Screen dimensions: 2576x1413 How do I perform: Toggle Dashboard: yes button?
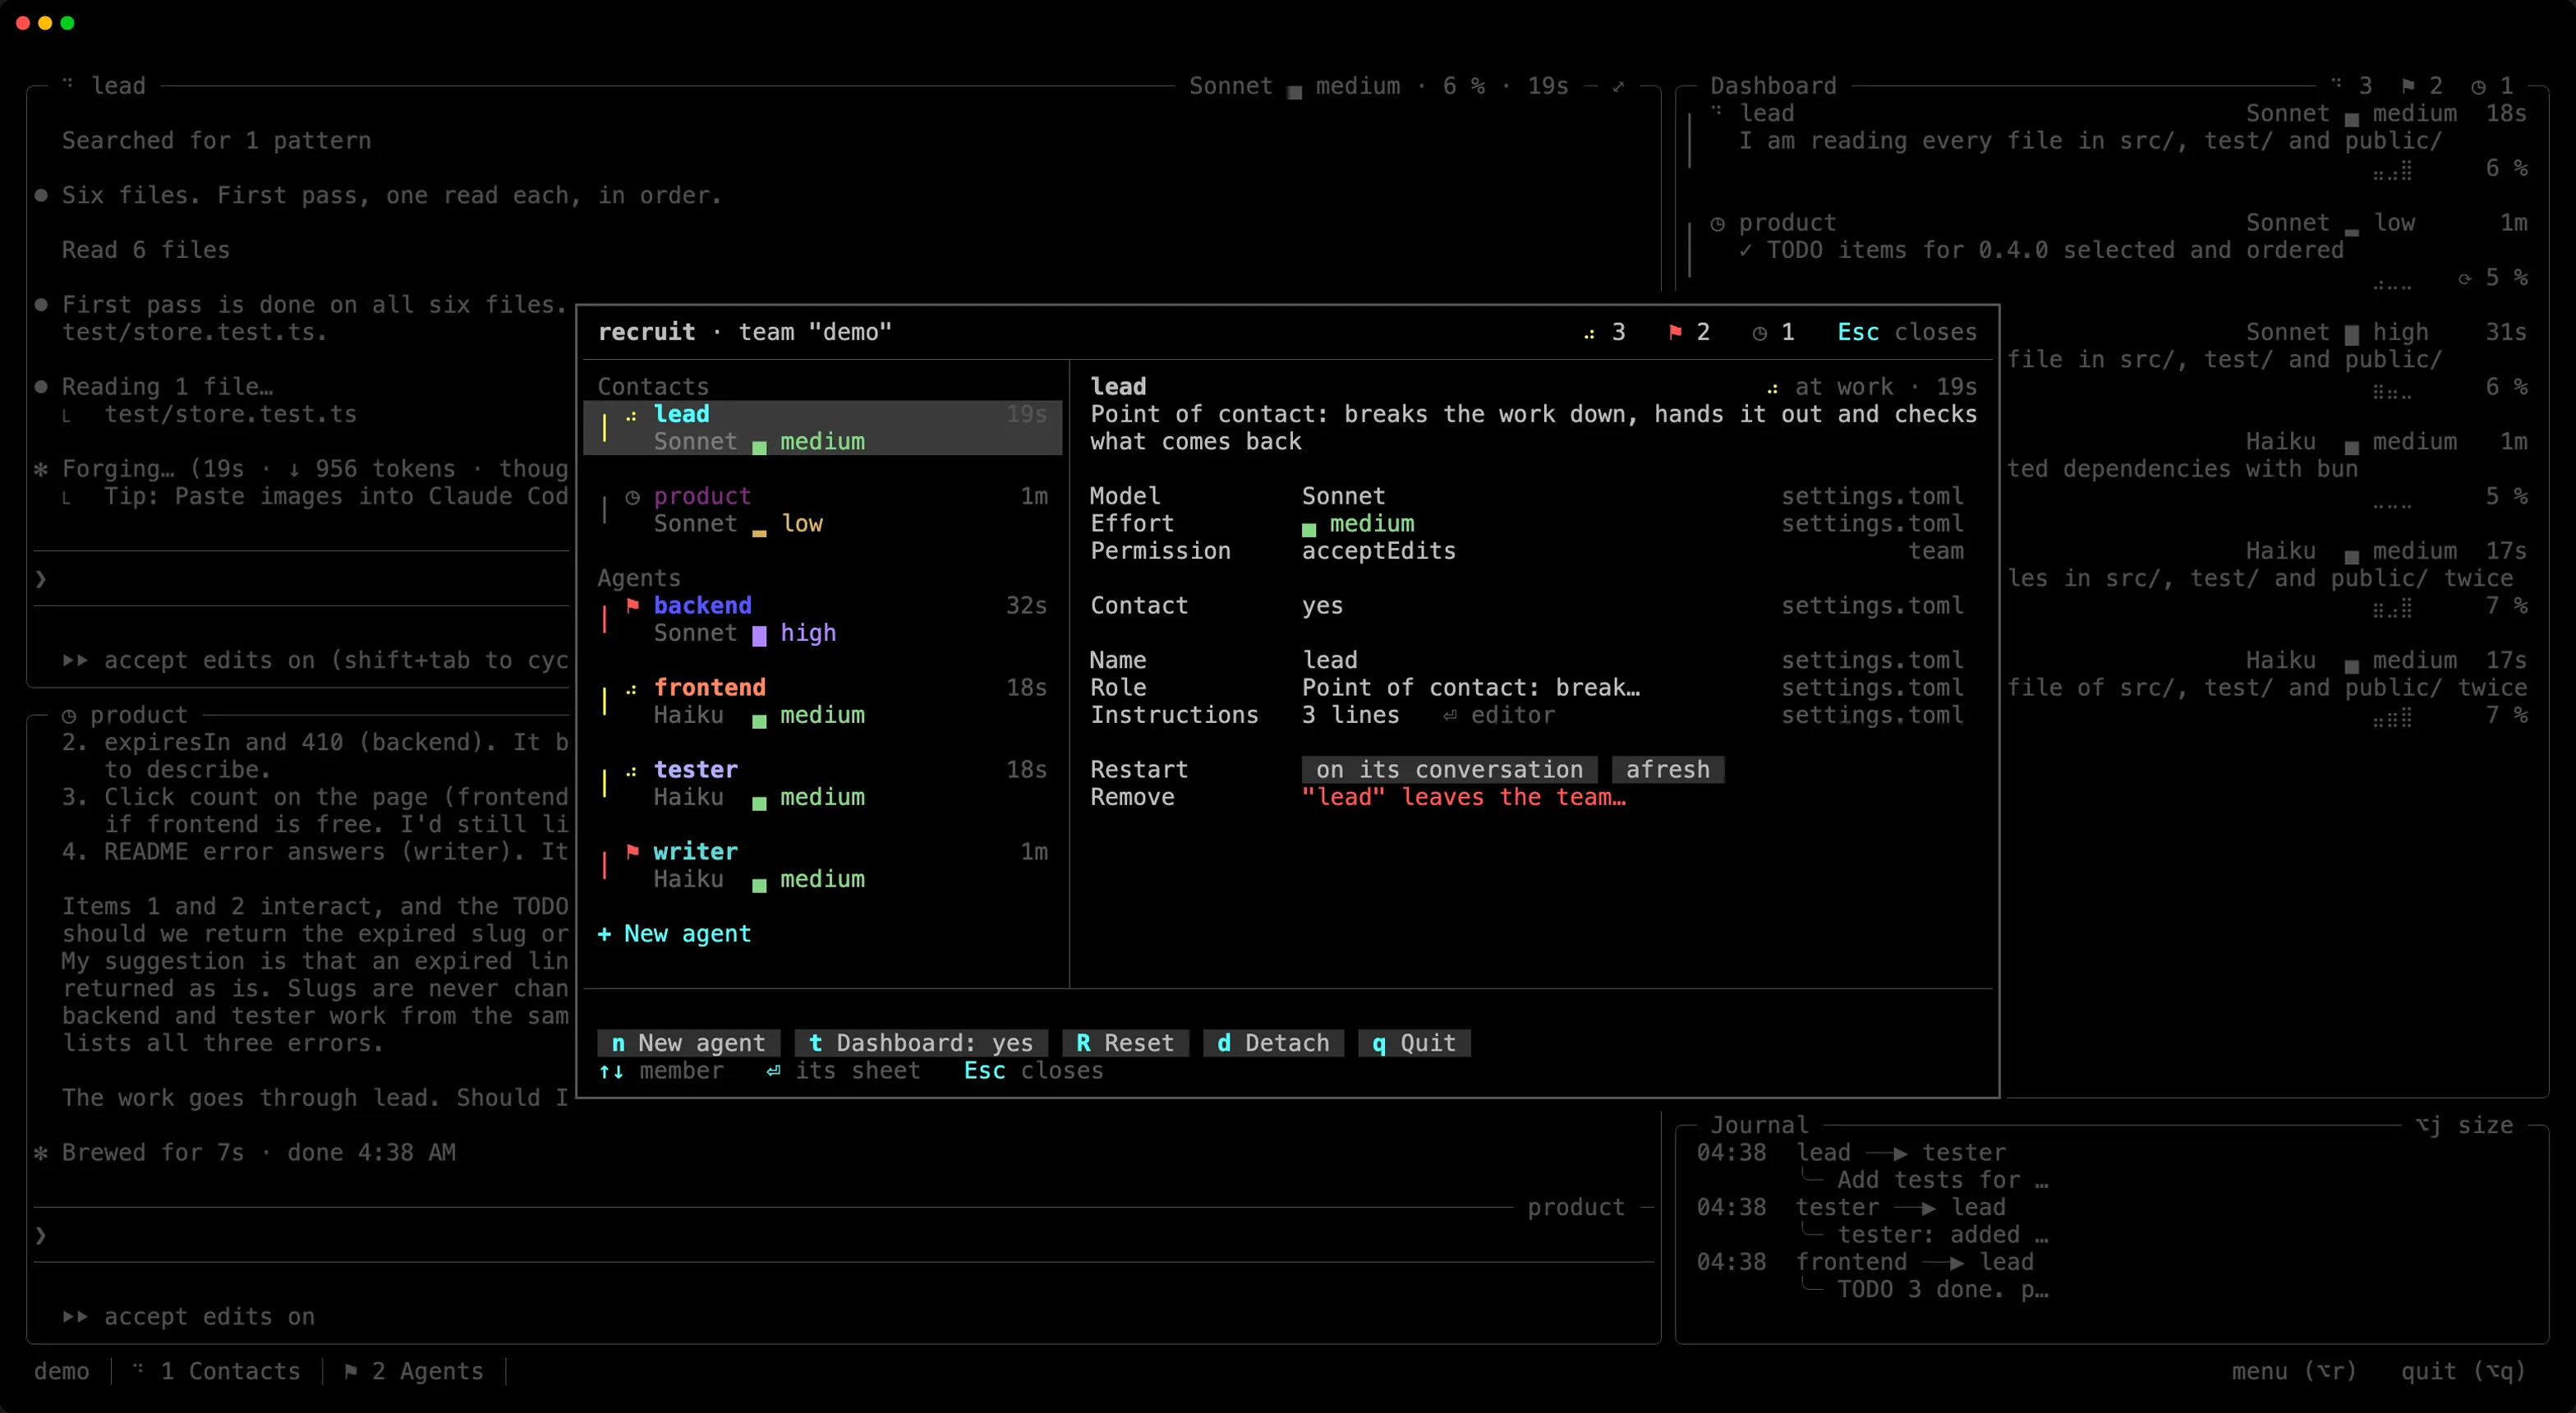[921, 1043]
